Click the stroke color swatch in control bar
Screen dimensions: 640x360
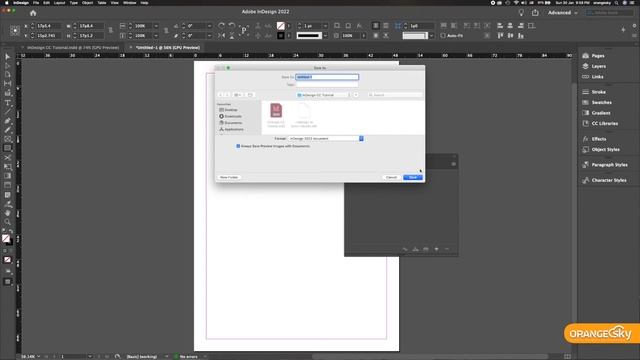[281, 36]
